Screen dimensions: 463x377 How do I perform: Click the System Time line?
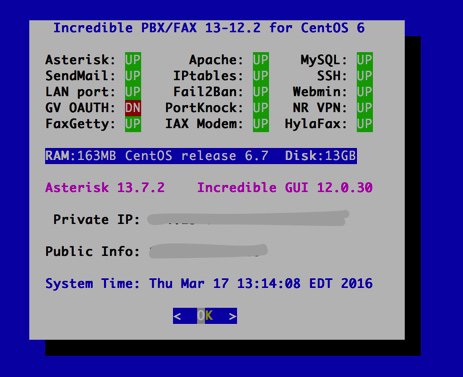[x=209, y=283]
